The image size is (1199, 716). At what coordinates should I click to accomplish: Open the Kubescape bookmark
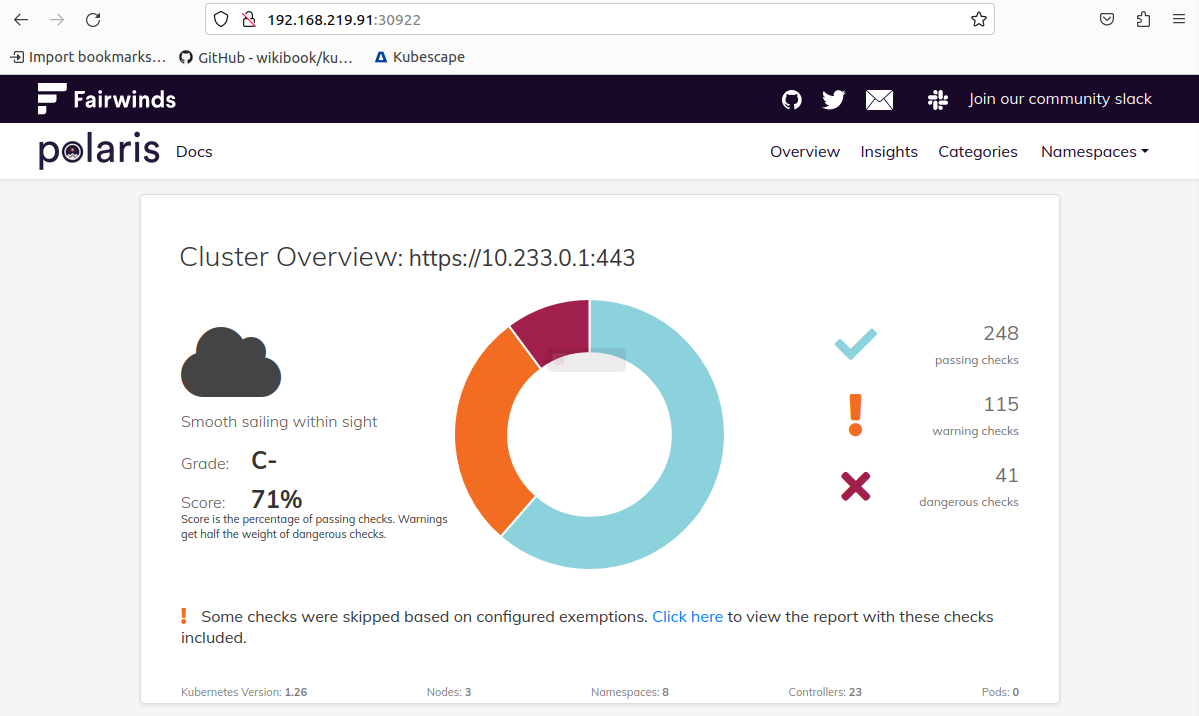(x=420, y=57)
